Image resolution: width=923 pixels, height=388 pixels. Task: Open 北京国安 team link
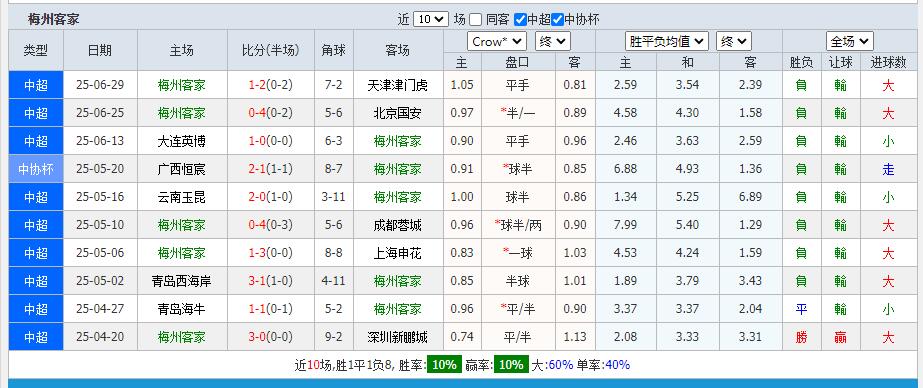pyautogui.click(x=397, y=113)
